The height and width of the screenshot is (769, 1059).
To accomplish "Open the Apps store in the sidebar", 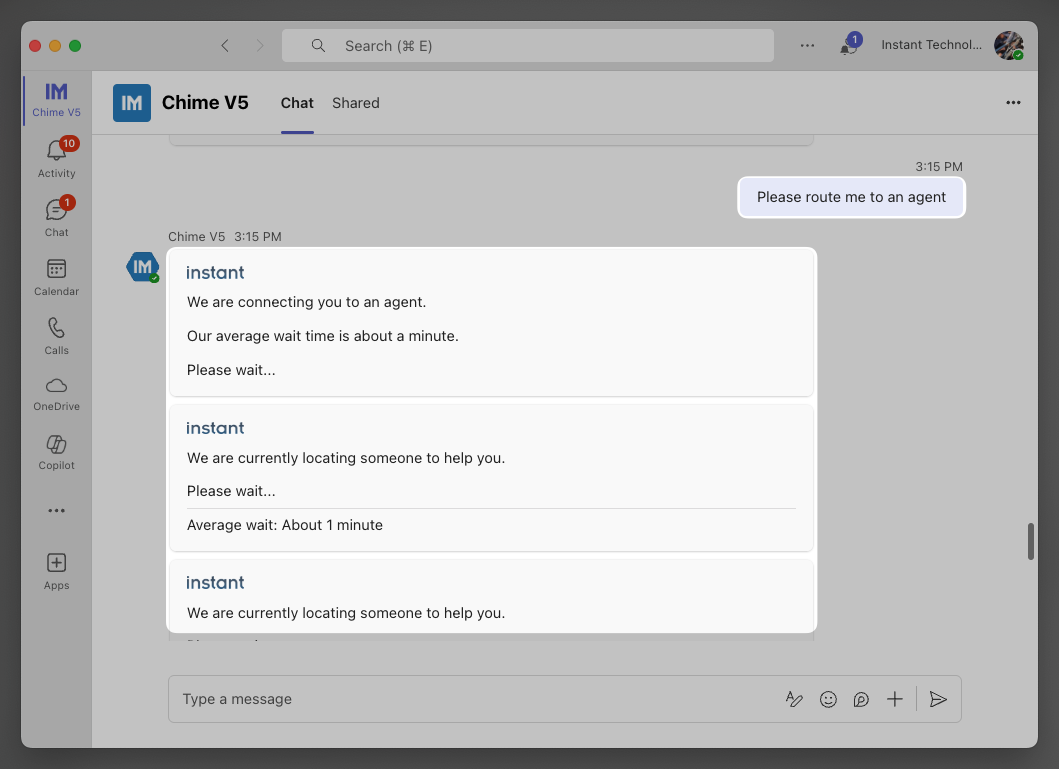I will (x=56, y=571).
